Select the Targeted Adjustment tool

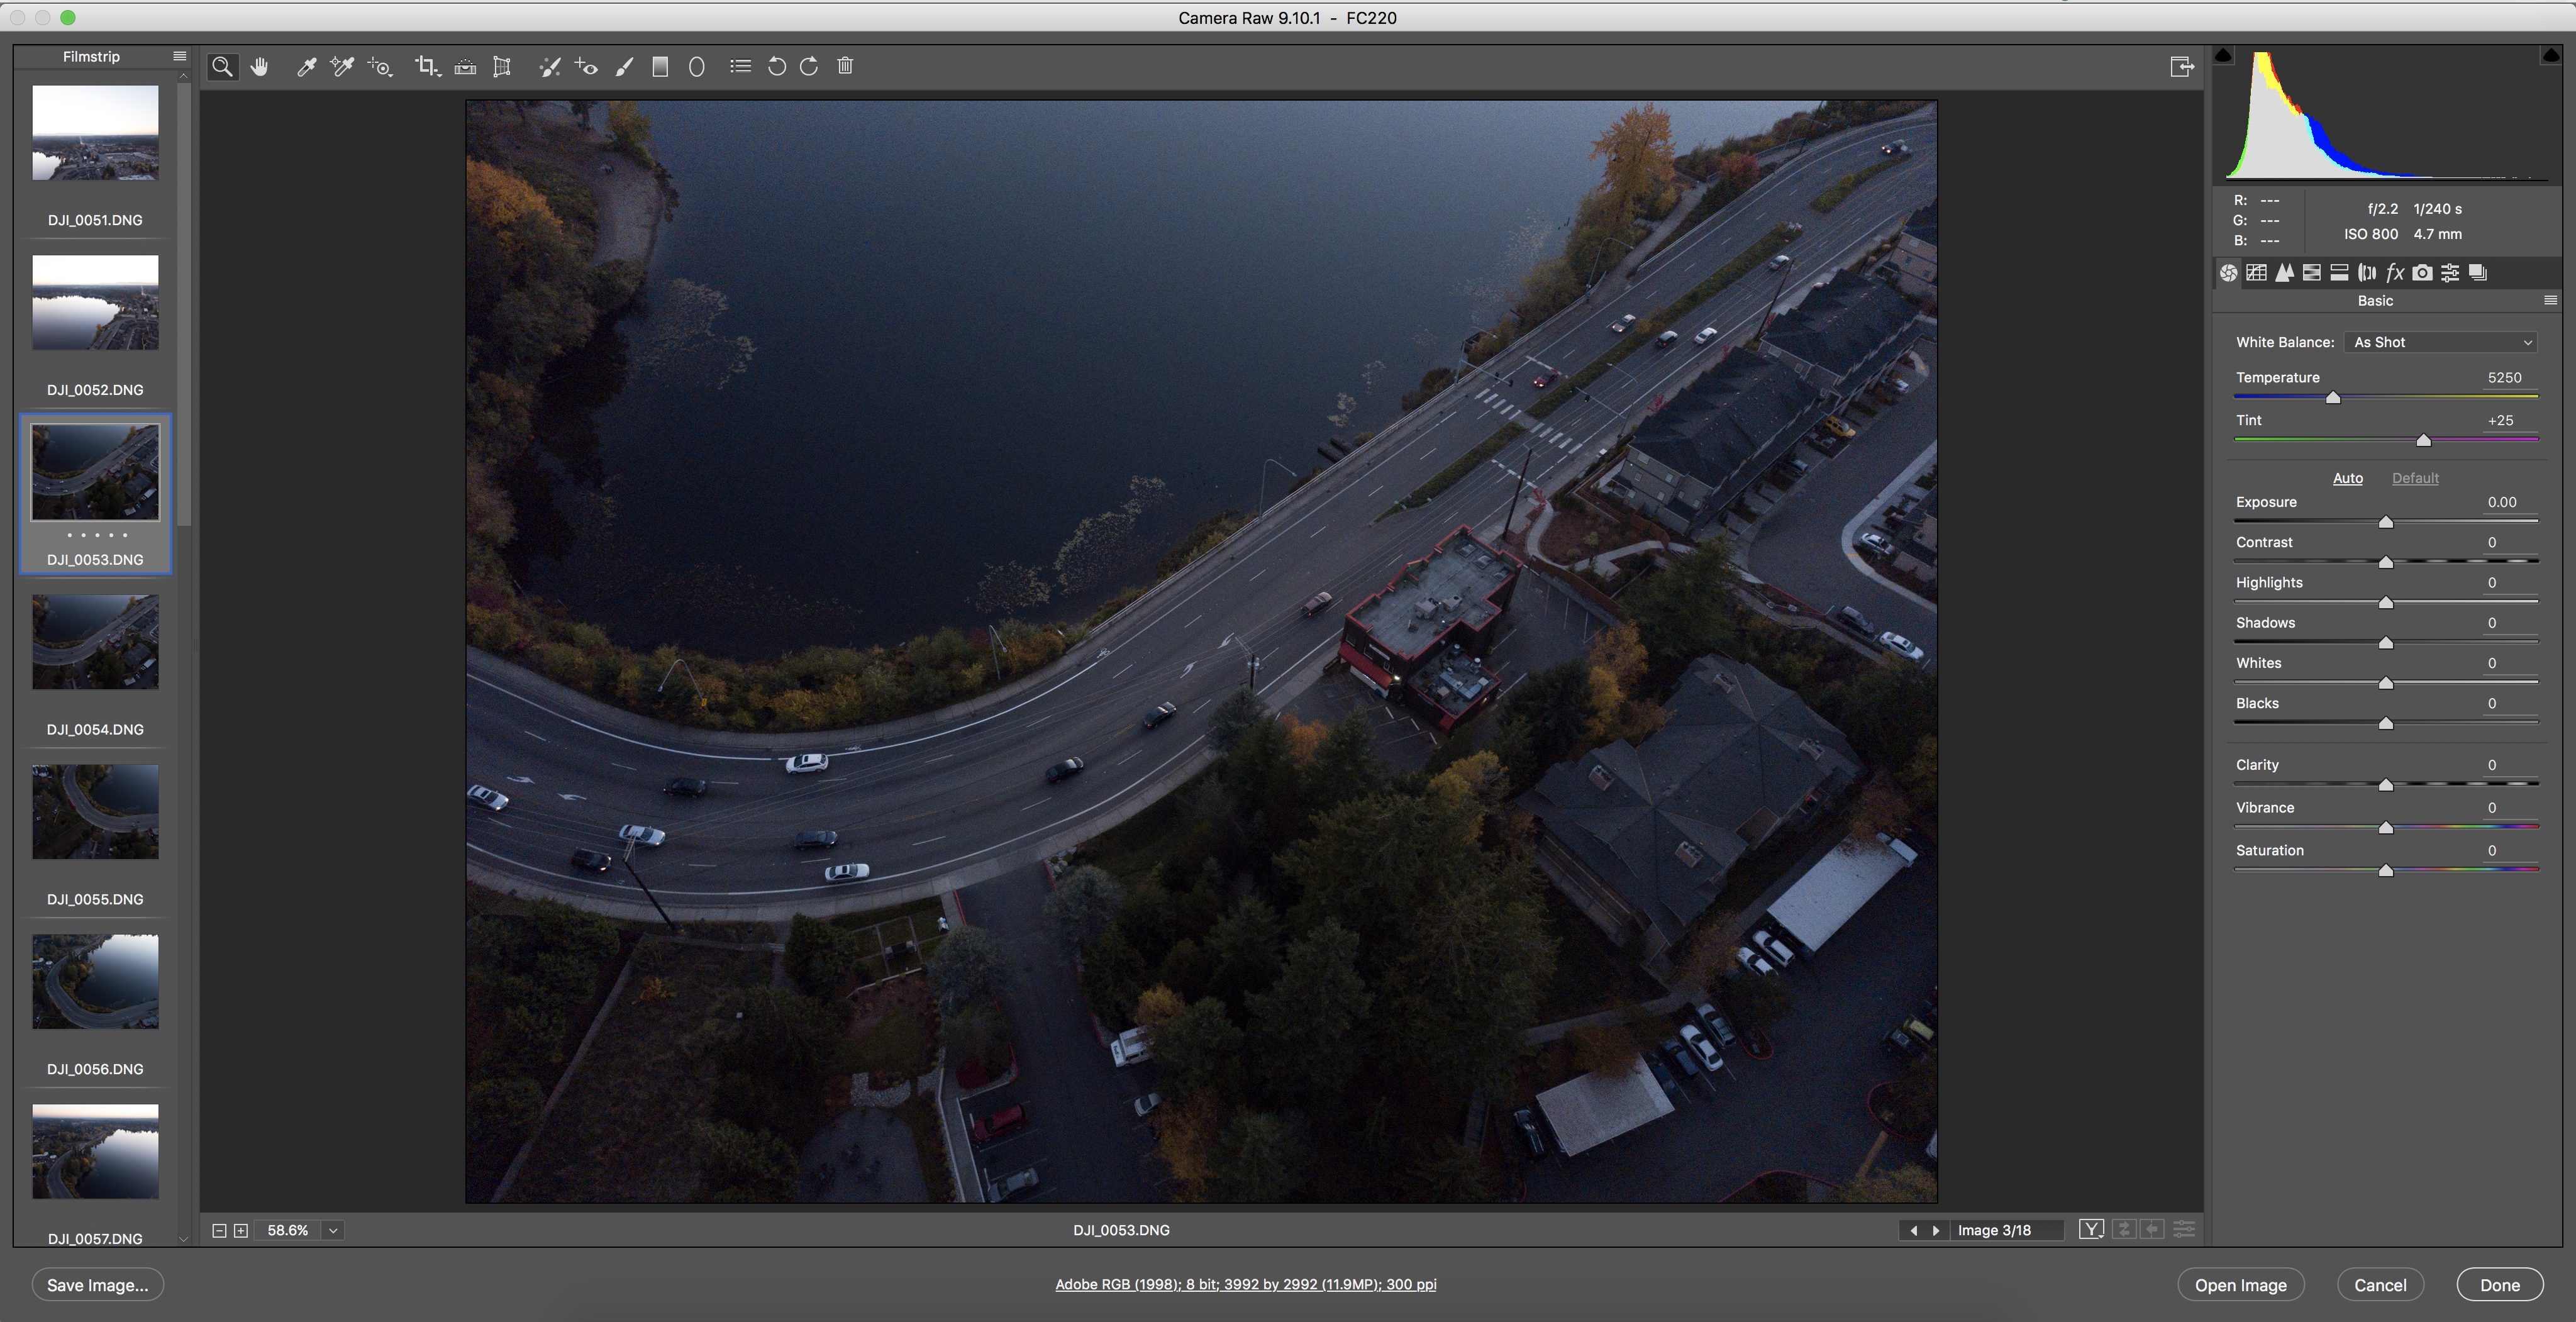pyautogui.click(x=380, y=66)
